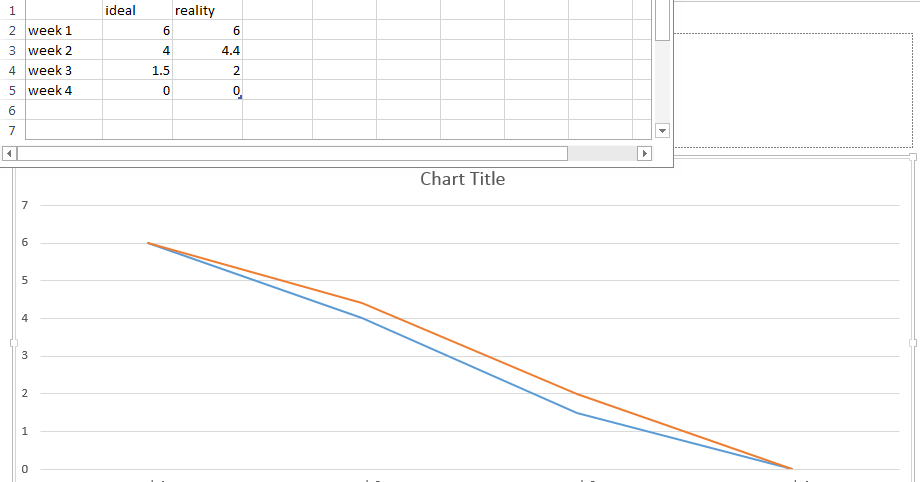Viewport: 920px width, 482px height.
Task: Click the scroll-right arrow of datasheet
Action: [x=644, y=154]
